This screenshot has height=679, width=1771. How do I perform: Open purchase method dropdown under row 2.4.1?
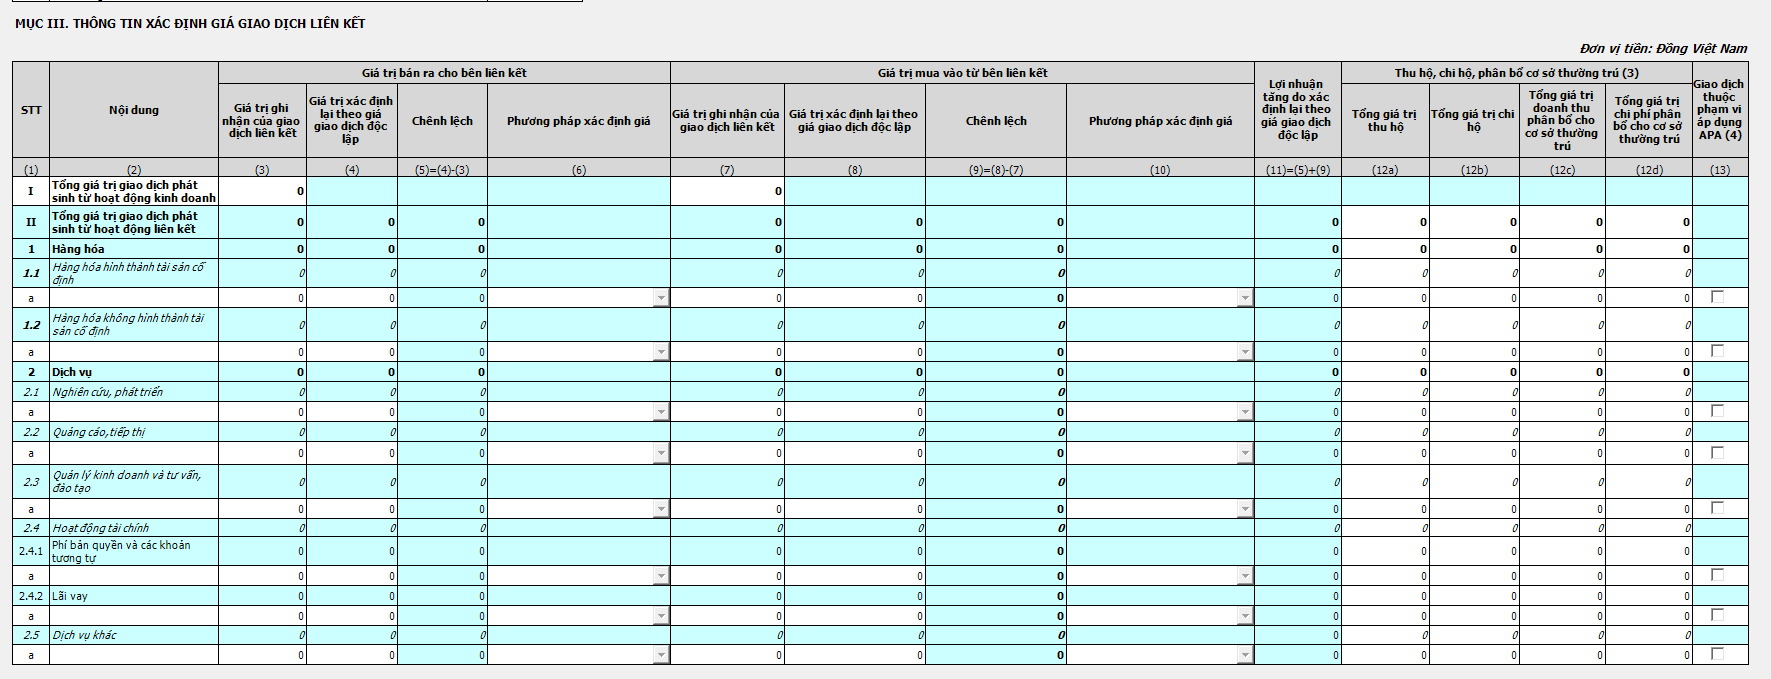coord(1244,576)
